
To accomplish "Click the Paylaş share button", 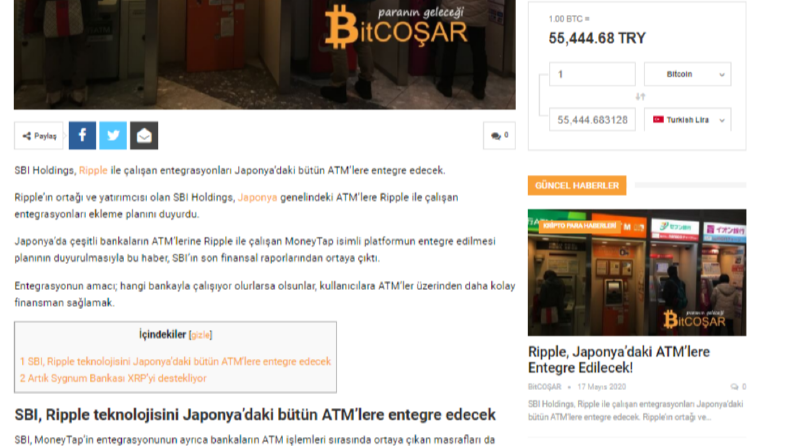I will [39, 136].
